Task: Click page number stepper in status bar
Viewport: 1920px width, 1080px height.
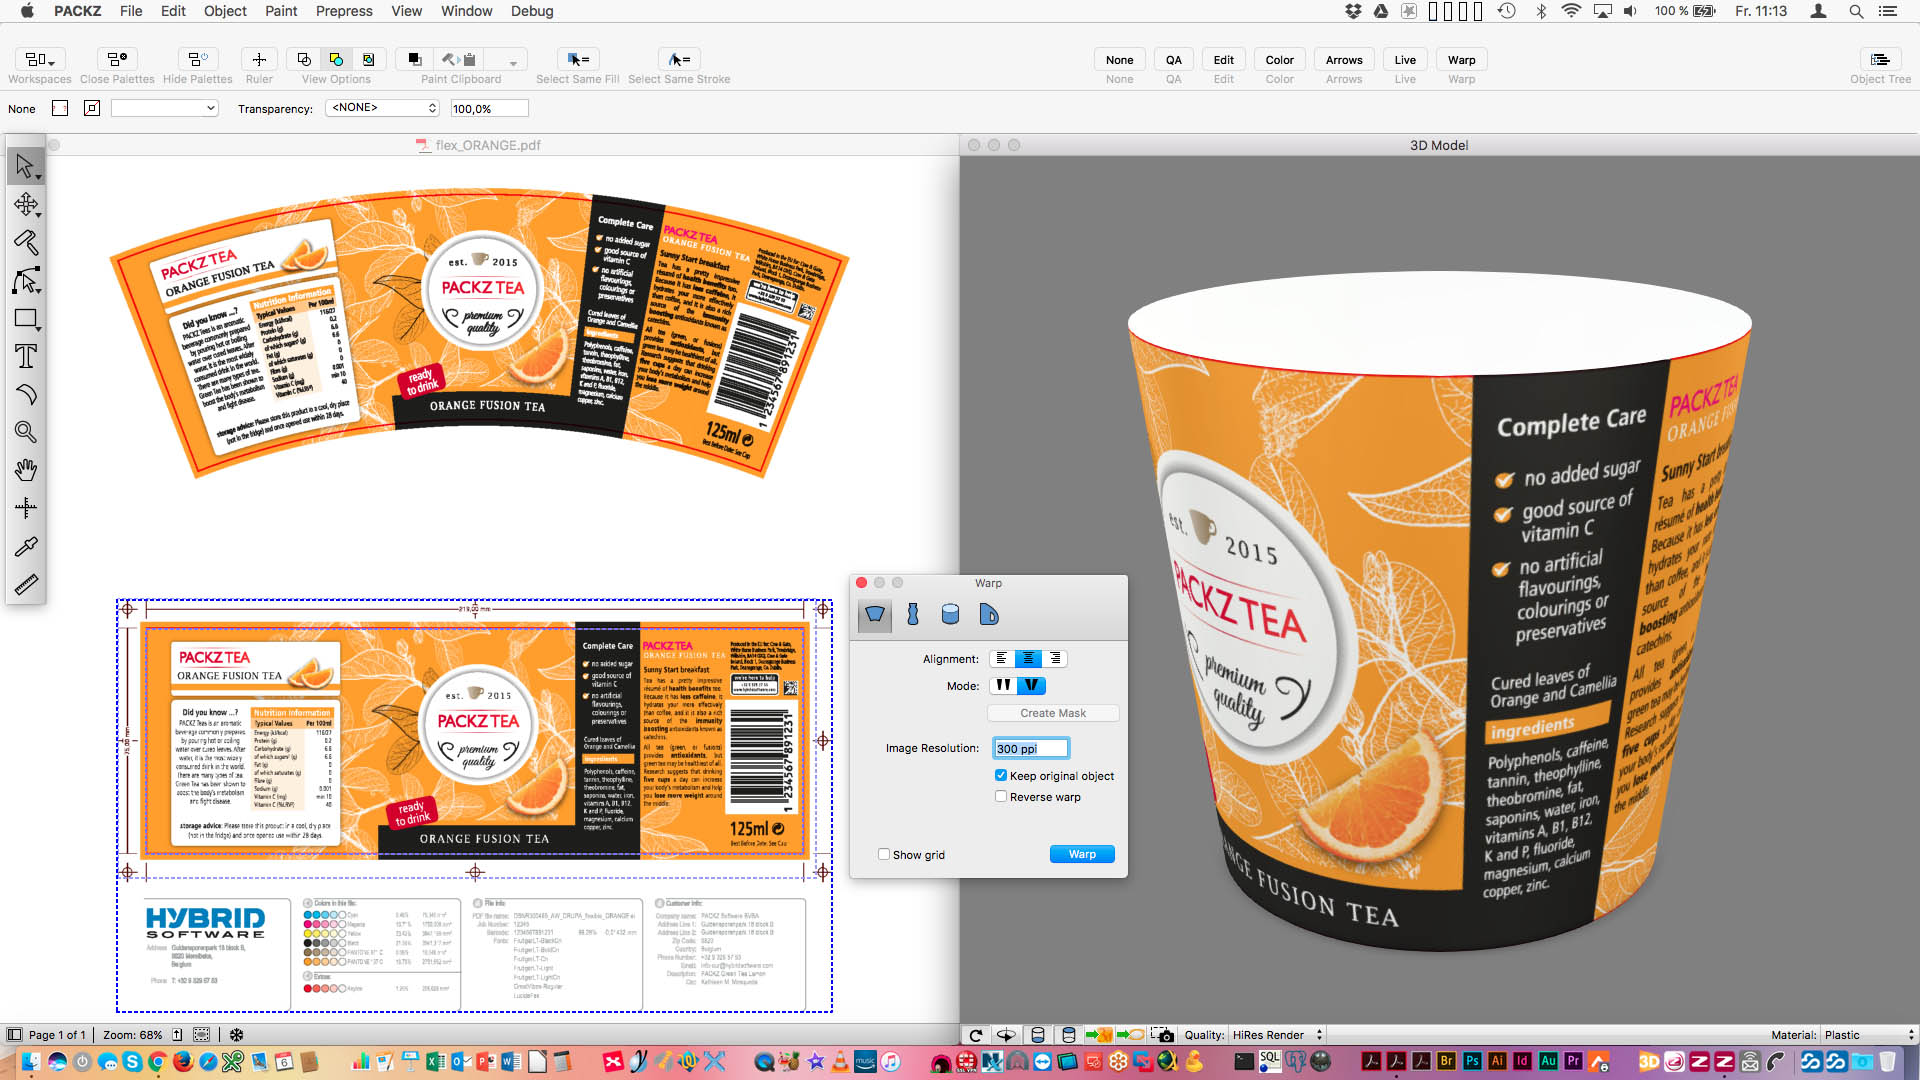Action: coord(177,1035)
